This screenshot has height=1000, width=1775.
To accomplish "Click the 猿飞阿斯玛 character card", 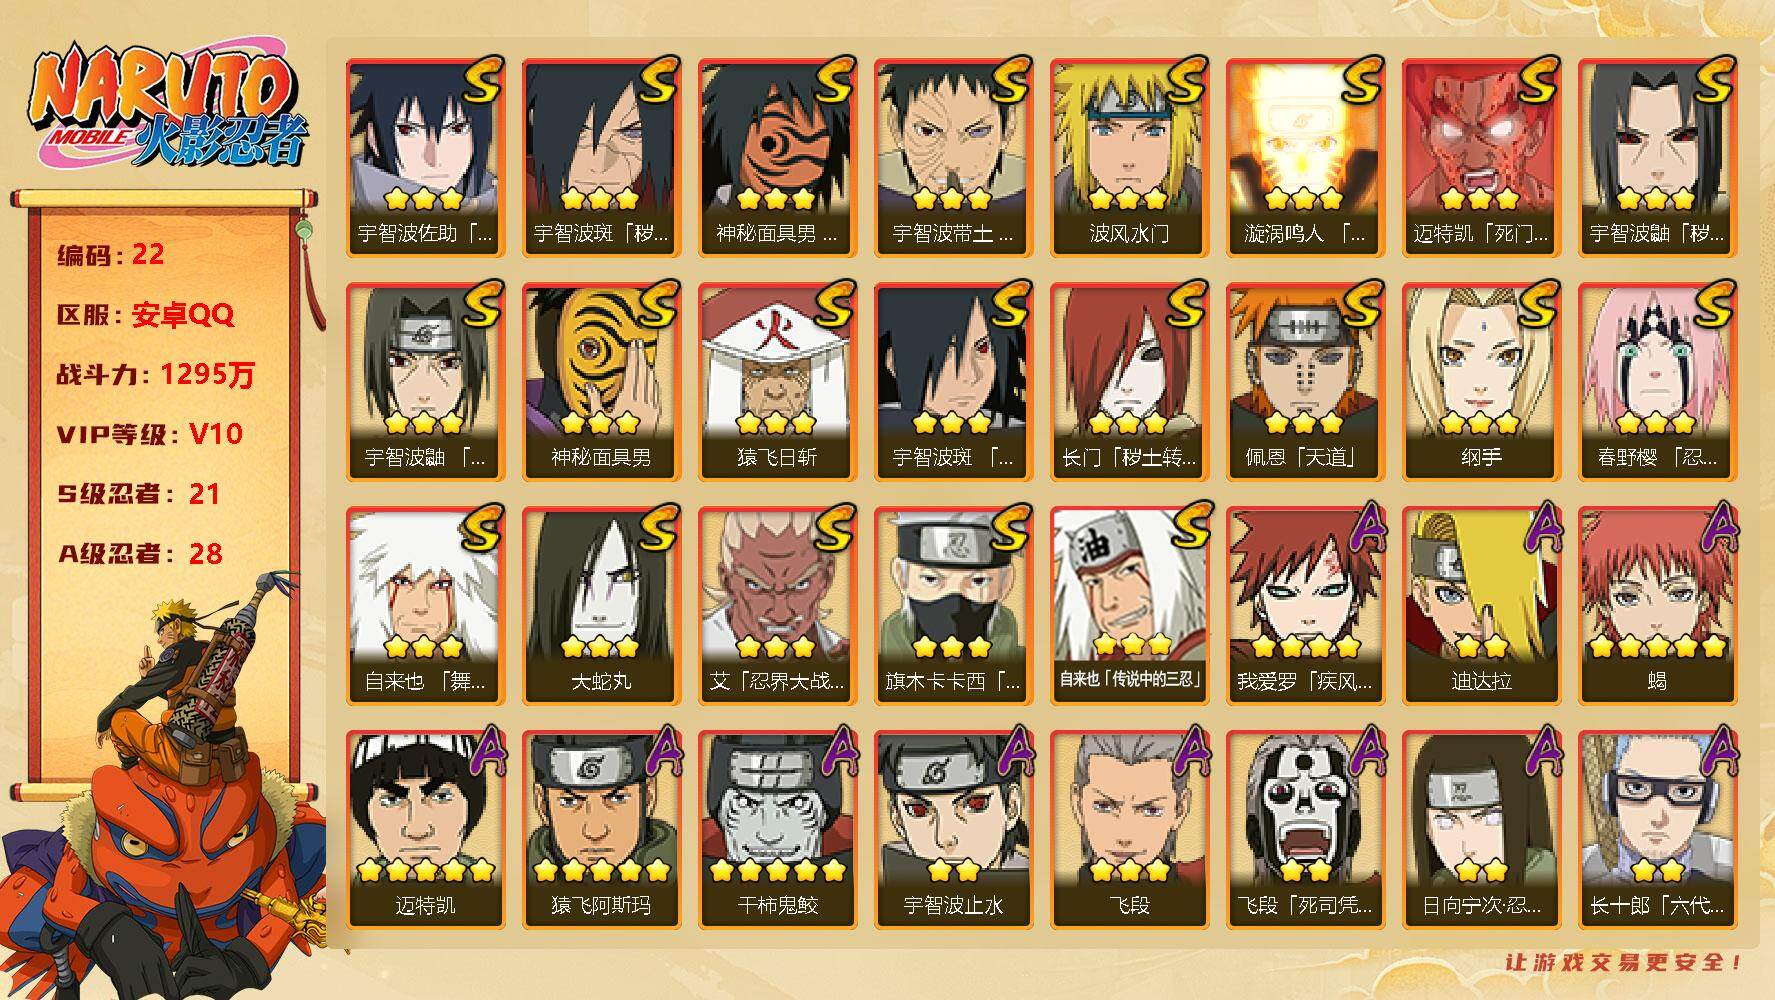I will click(x=601, y=830).
